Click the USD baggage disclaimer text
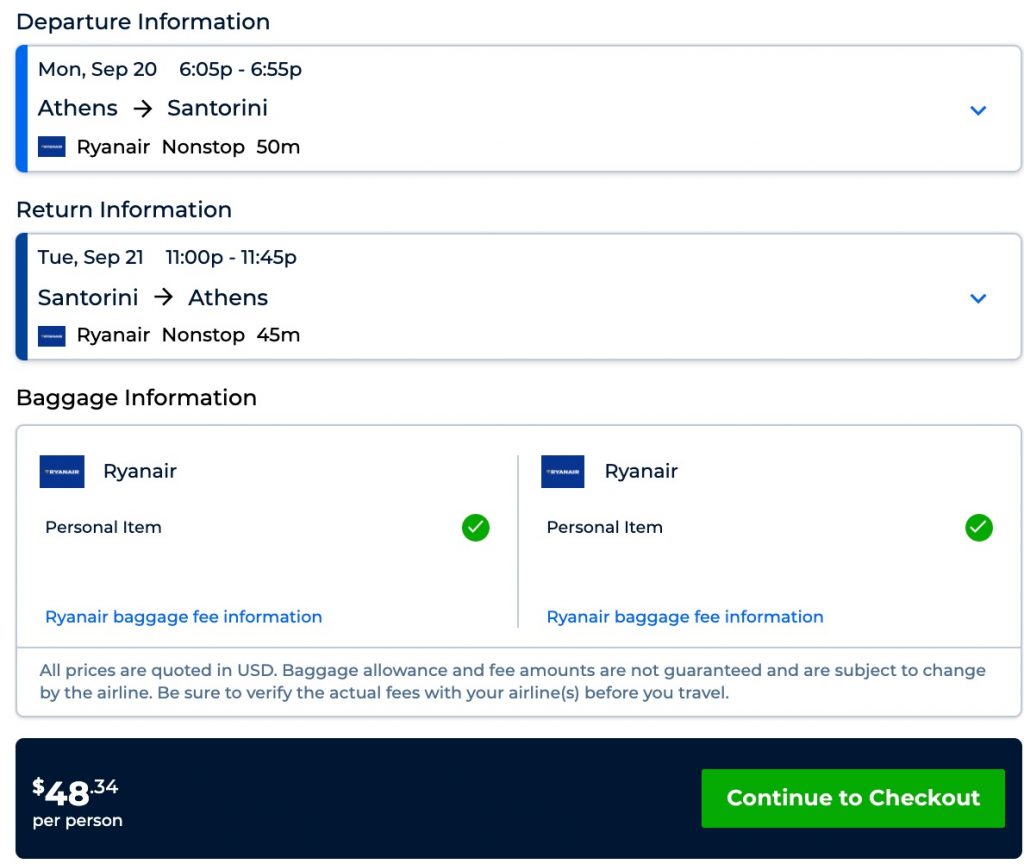 (x=512, y=681)
